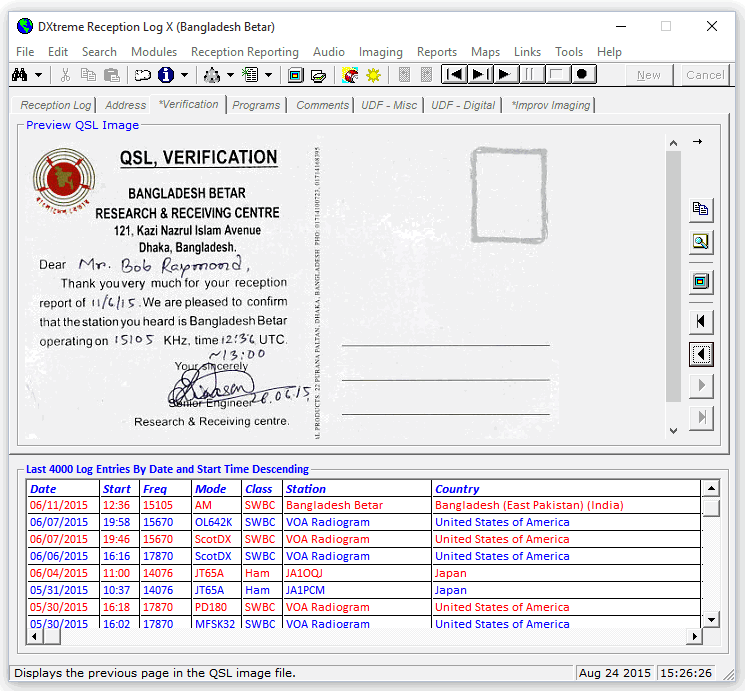Screen dimensions: 745x691
Task: Open the Edit menu
Action: (58, 52)
